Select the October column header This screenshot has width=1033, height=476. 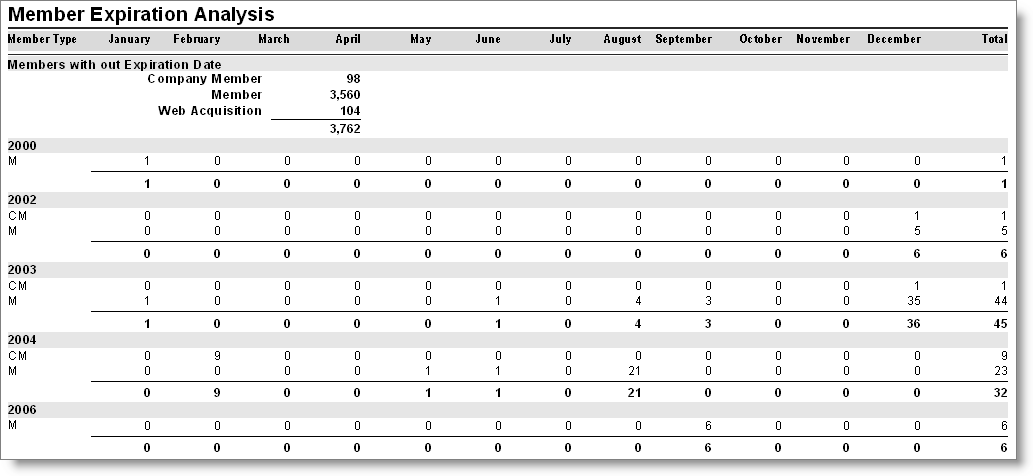pyautogui.click(x=761, y=39)
